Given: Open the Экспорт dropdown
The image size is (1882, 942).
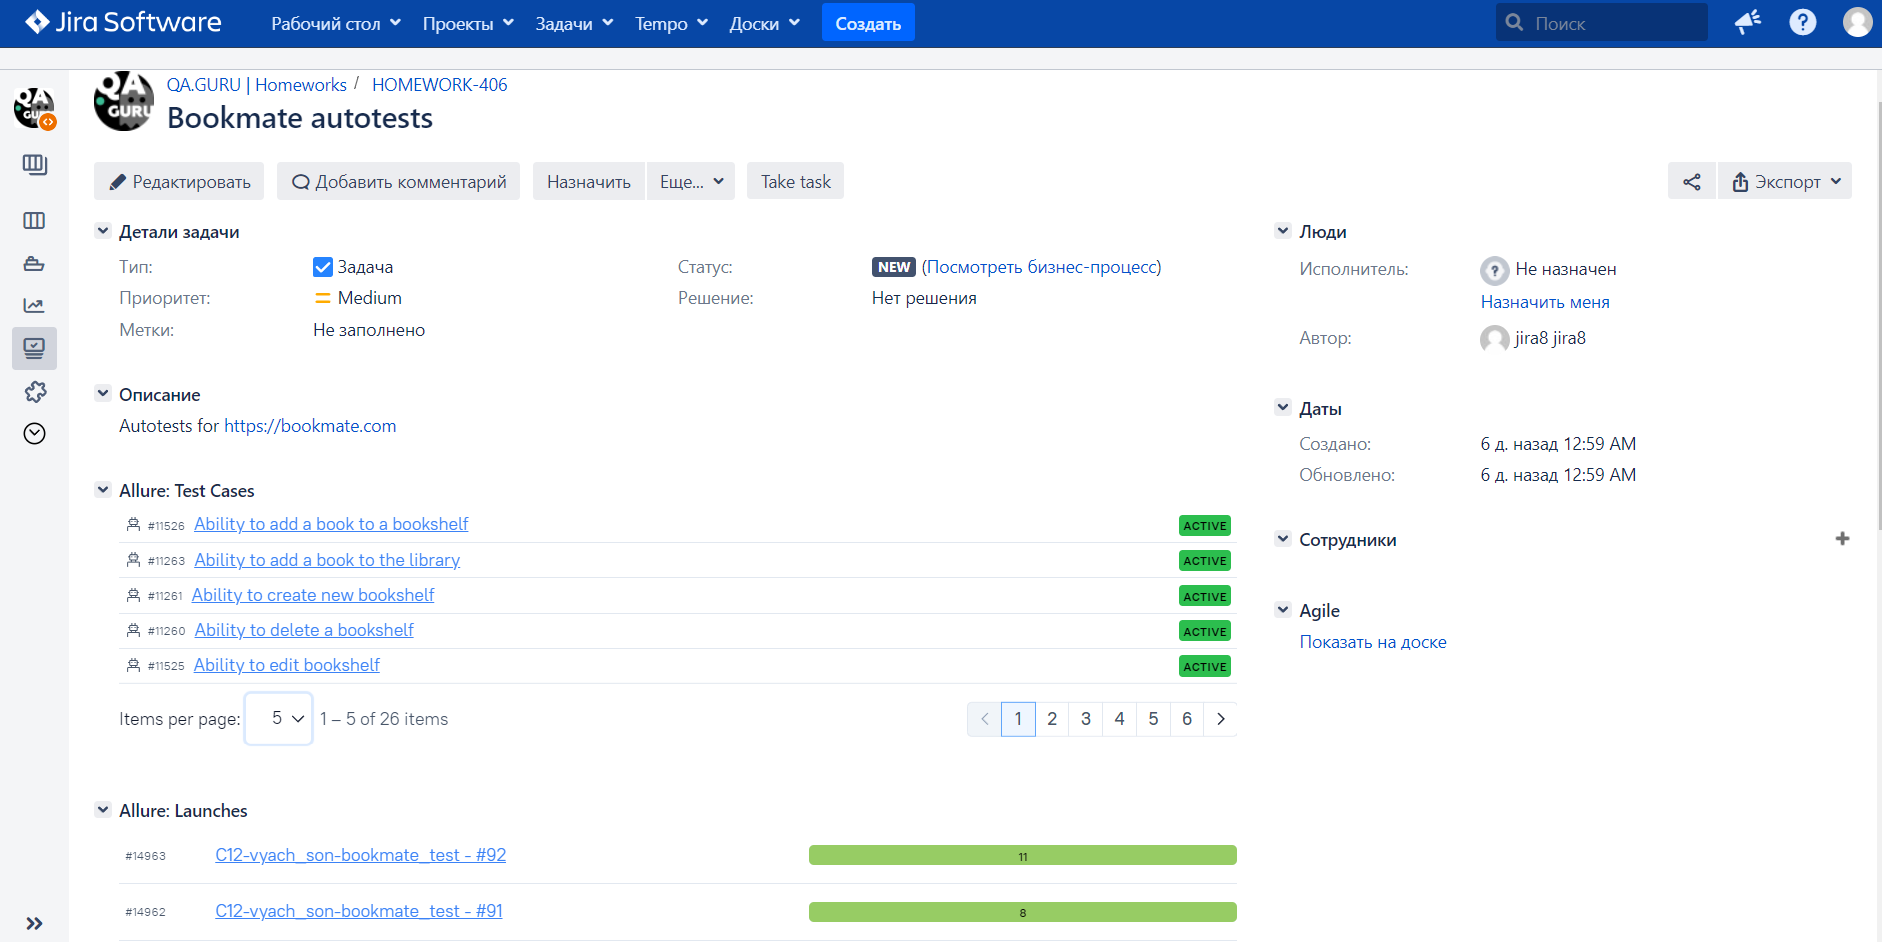Looking at the screenshot, I should pos(1785,181).
